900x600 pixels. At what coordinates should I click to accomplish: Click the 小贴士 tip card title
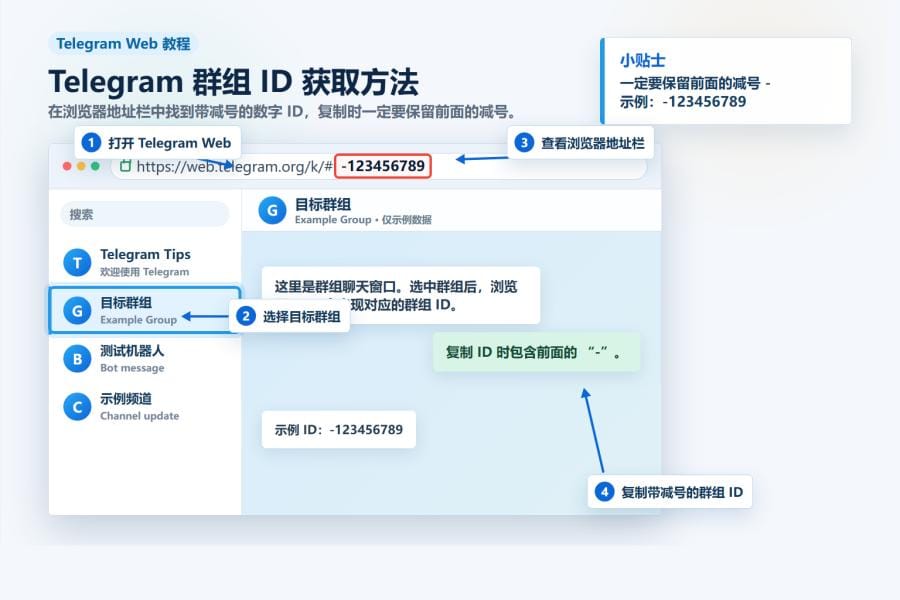642,60
